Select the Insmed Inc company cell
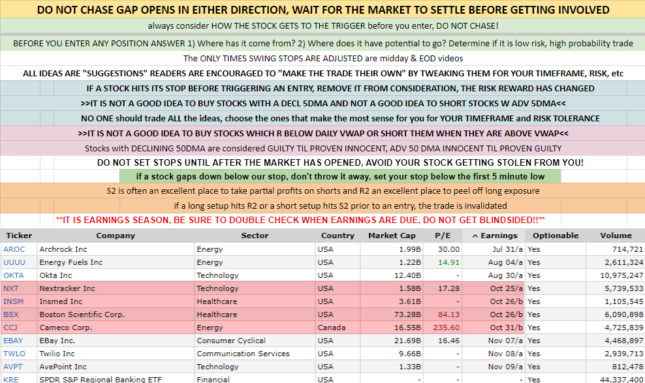The width and height of the screenshot is (645, 383). [x=116, y=302]
